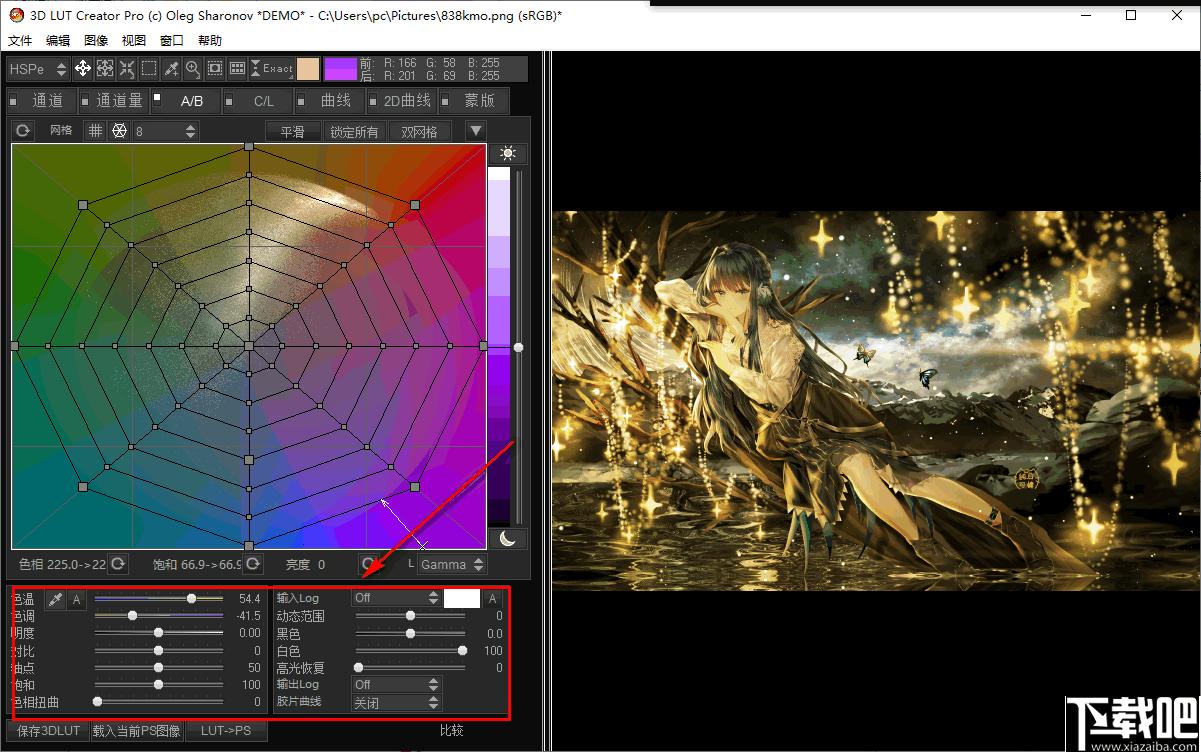Screen dimensions: 1201x752
Task: Click the 比较 compare button
Action: 451,730
